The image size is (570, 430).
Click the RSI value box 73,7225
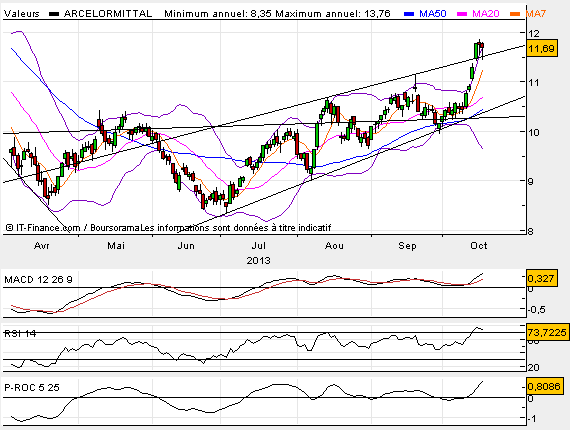(547, 333)
